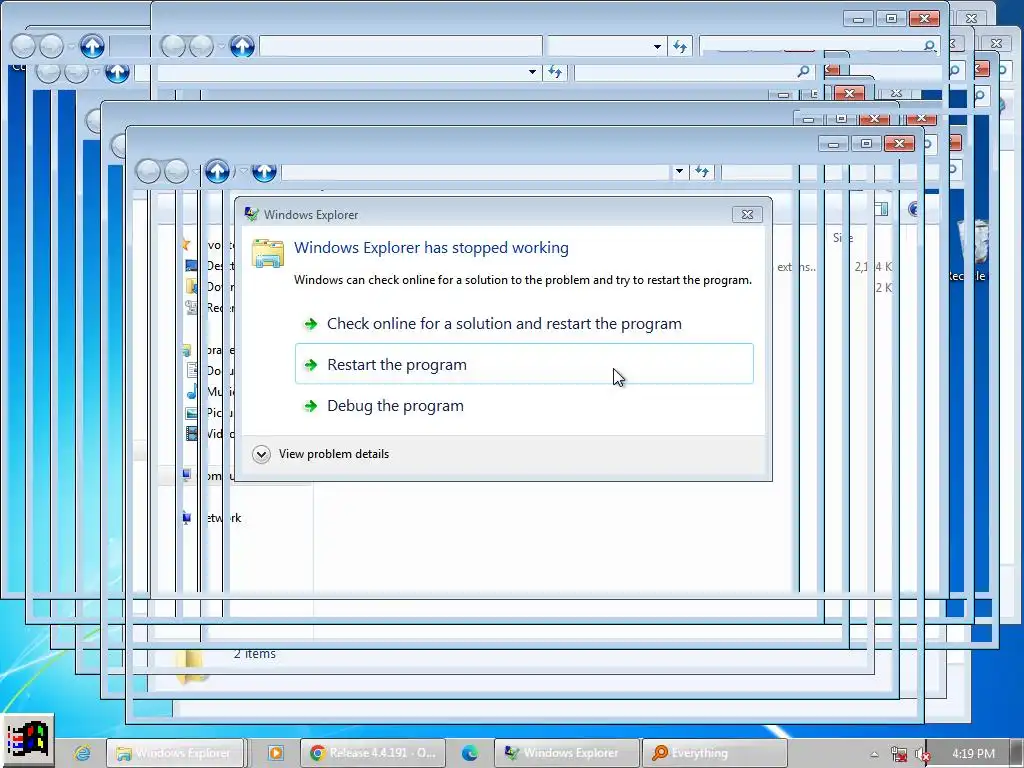The height and width of the screenshot is (768, 1024).
Task: Open the address dropdown in the Explorer window behind the dialog
Action: [x=679, y=171]
